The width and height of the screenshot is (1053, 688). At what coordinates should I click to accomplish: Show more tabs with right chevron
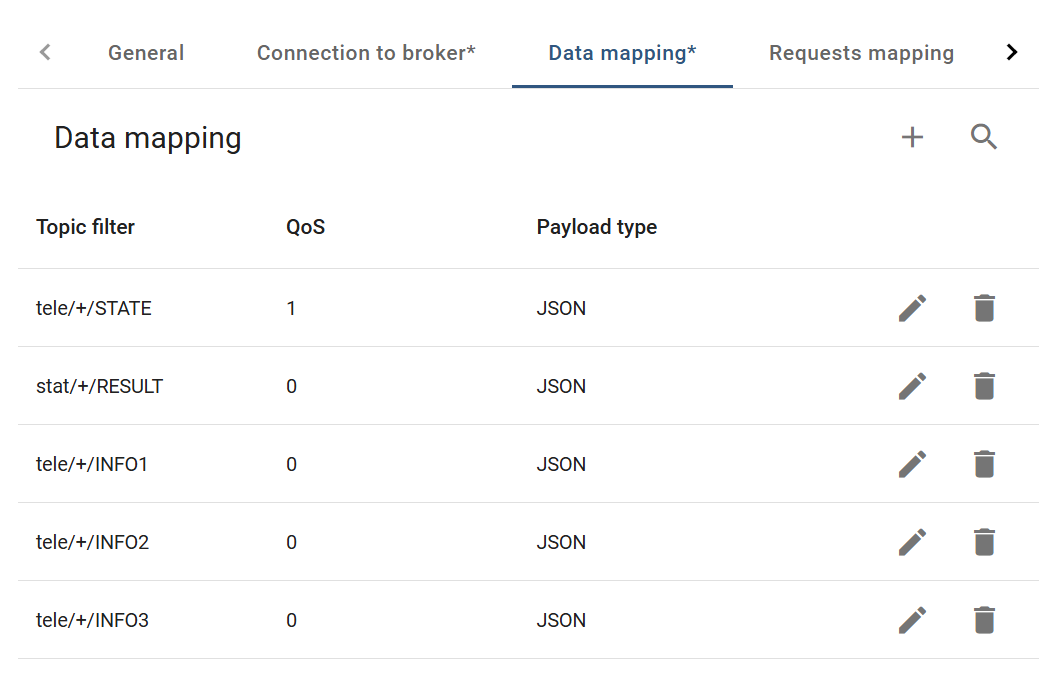1011,52
